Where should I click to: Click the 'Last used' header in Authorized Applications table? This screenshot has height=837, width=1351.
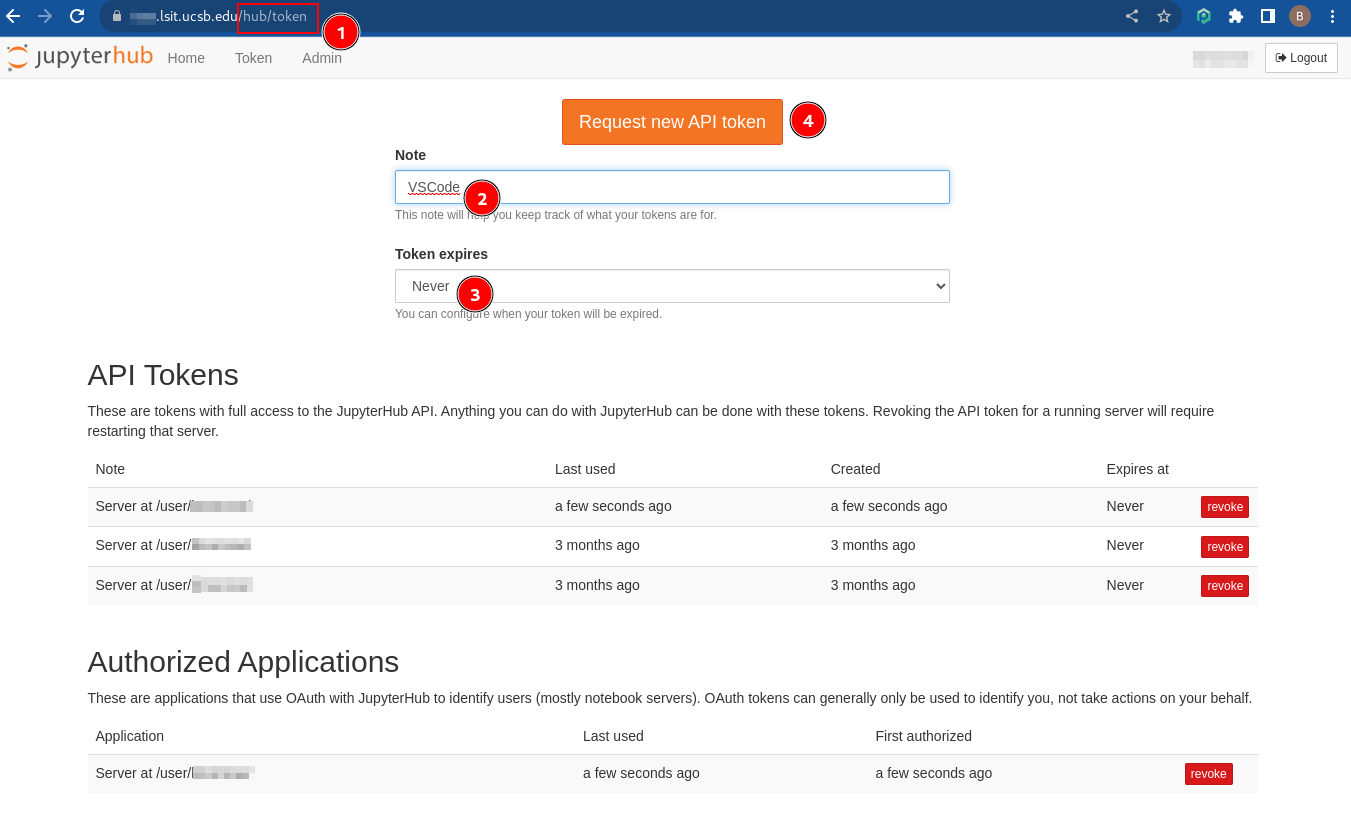[x=613, y=736]
